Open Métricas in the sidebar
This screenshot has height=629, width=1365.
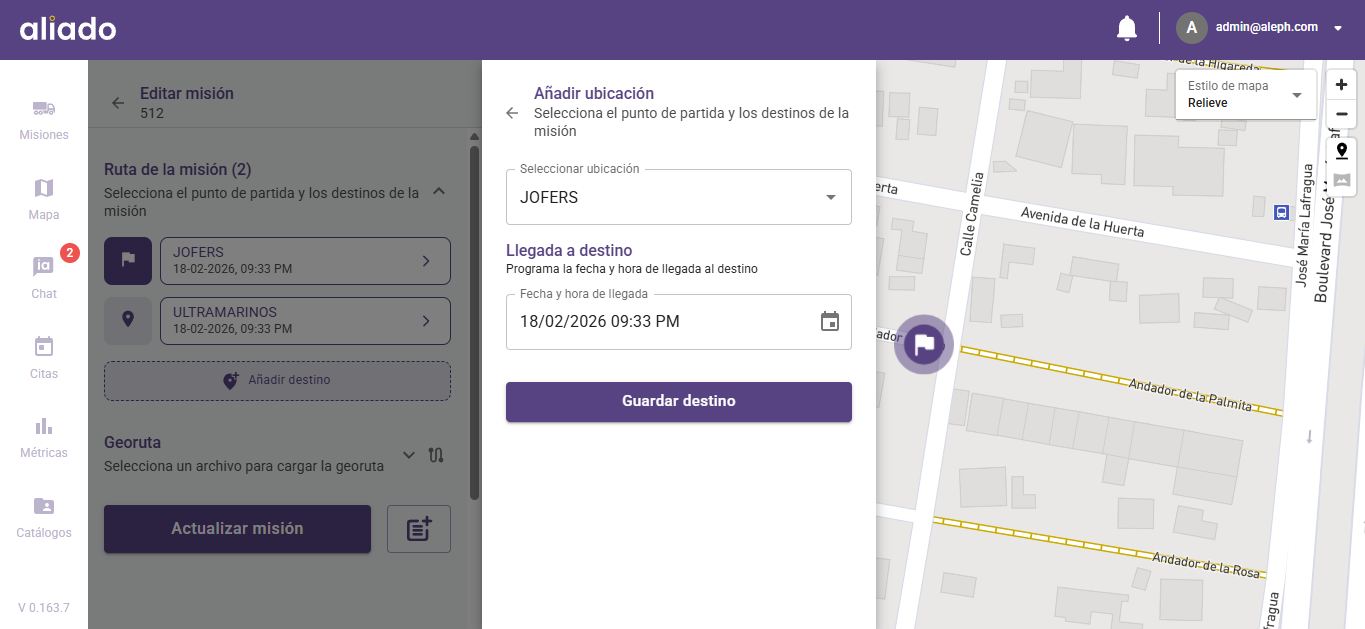pos(44,437)
